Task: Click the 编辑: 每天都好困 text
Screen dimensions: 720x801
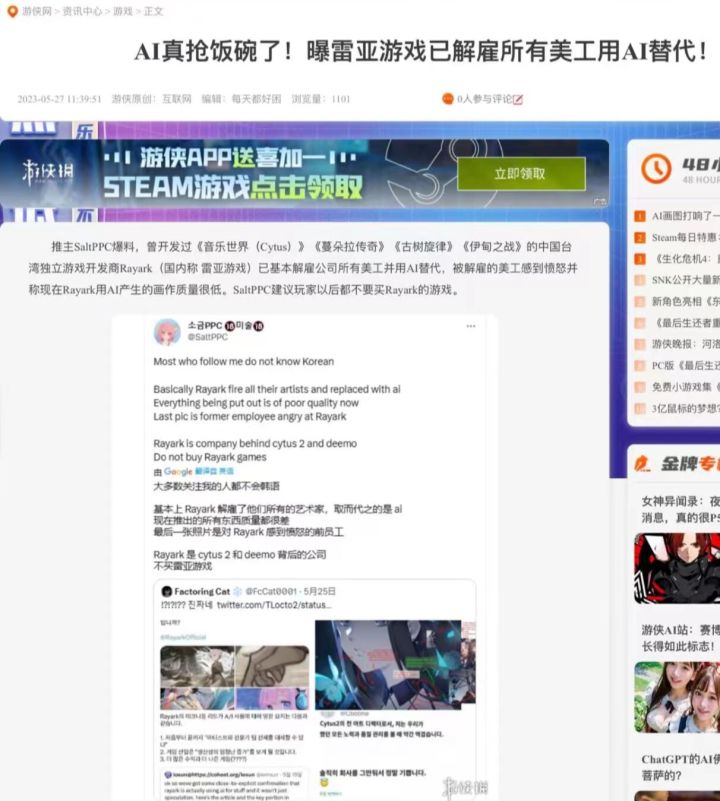Action: point(241,99)
